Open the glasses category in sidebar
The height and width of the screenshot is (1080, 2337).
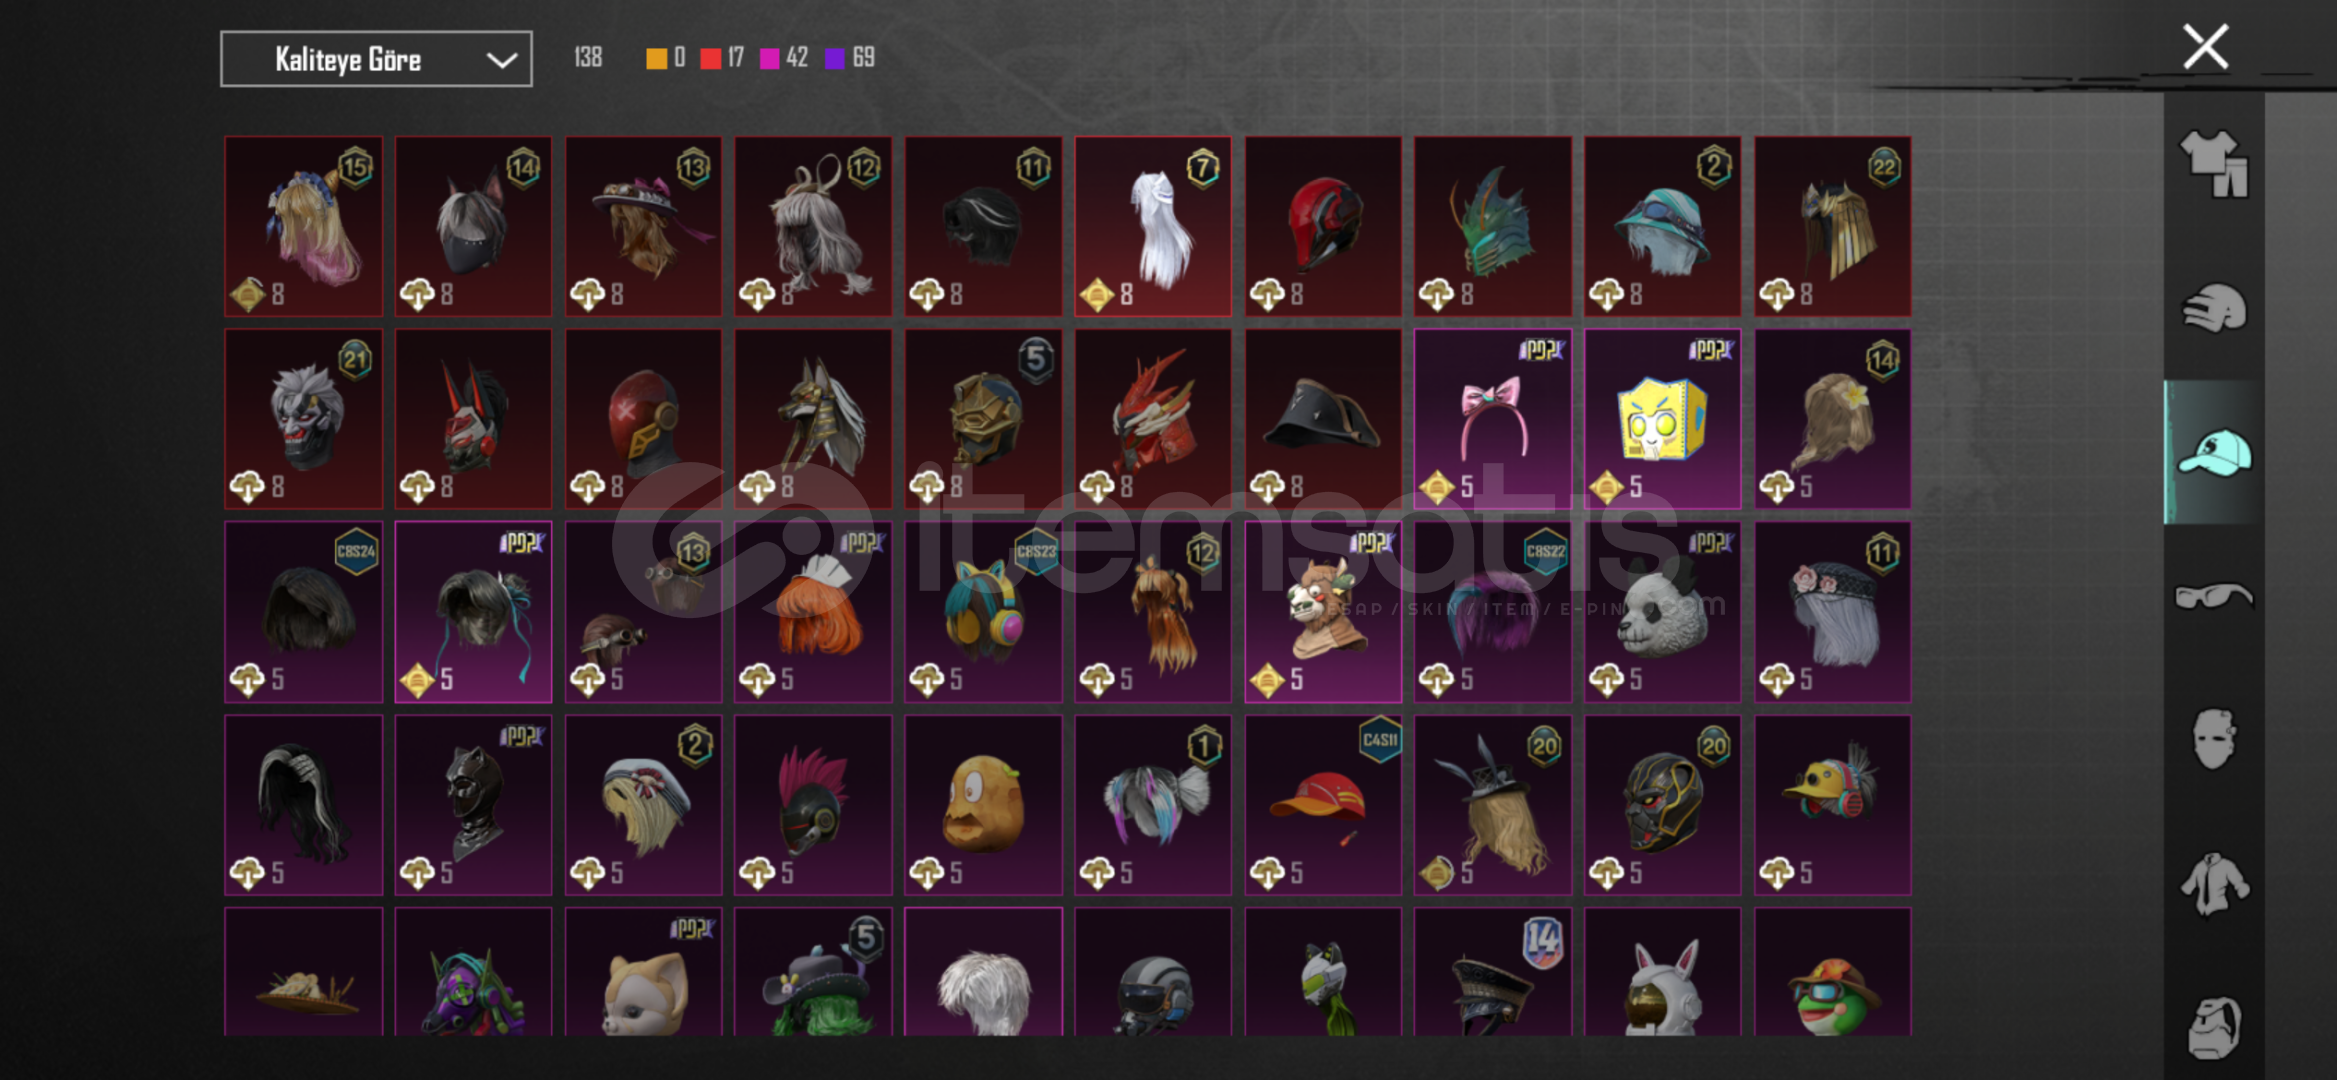click(x=2214, y=596)
